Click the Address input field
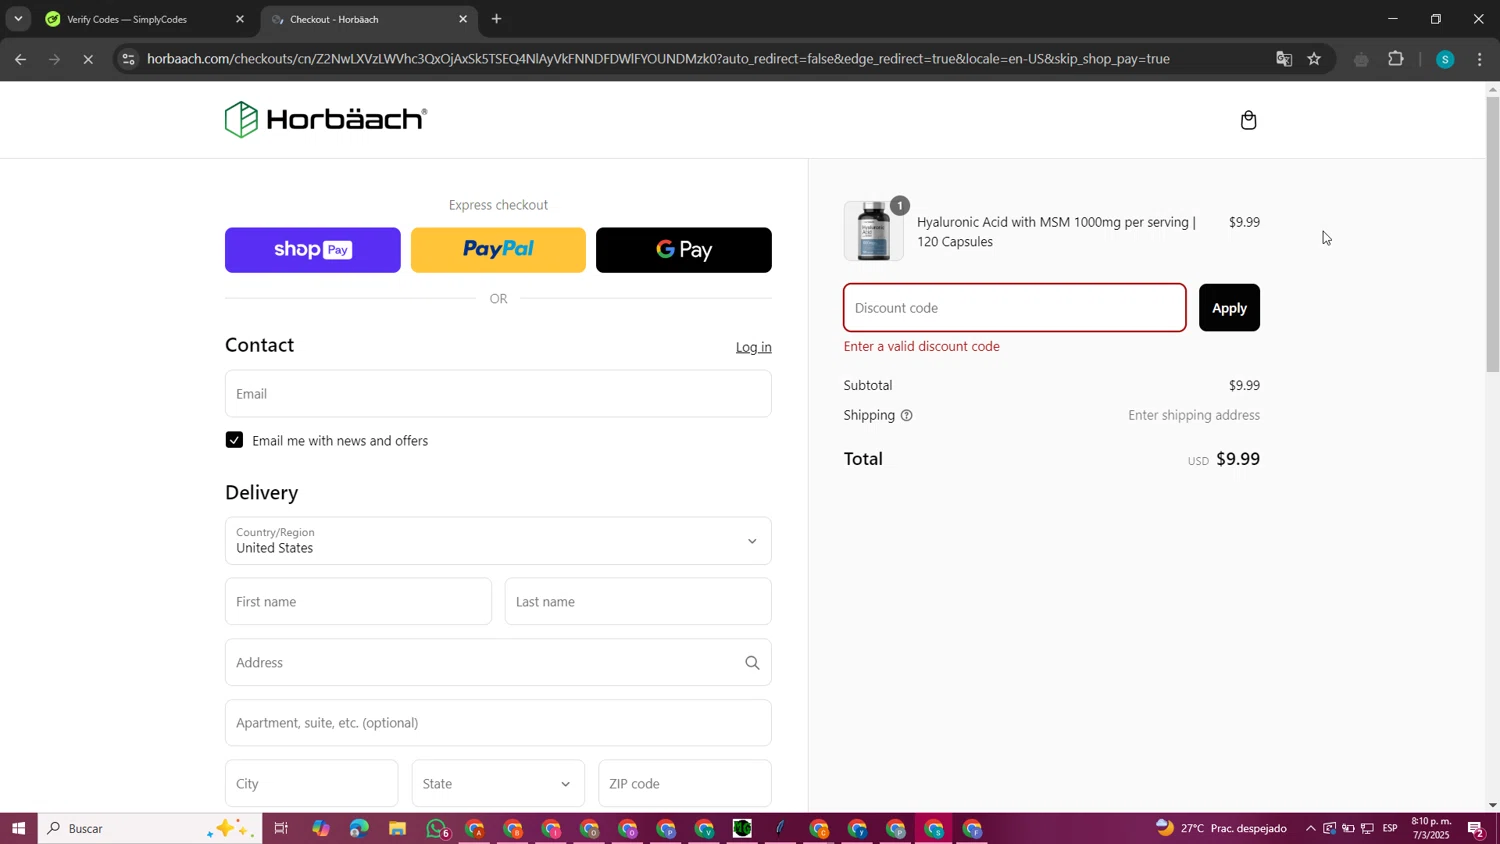1500x844 pixels. pos(498,663)
